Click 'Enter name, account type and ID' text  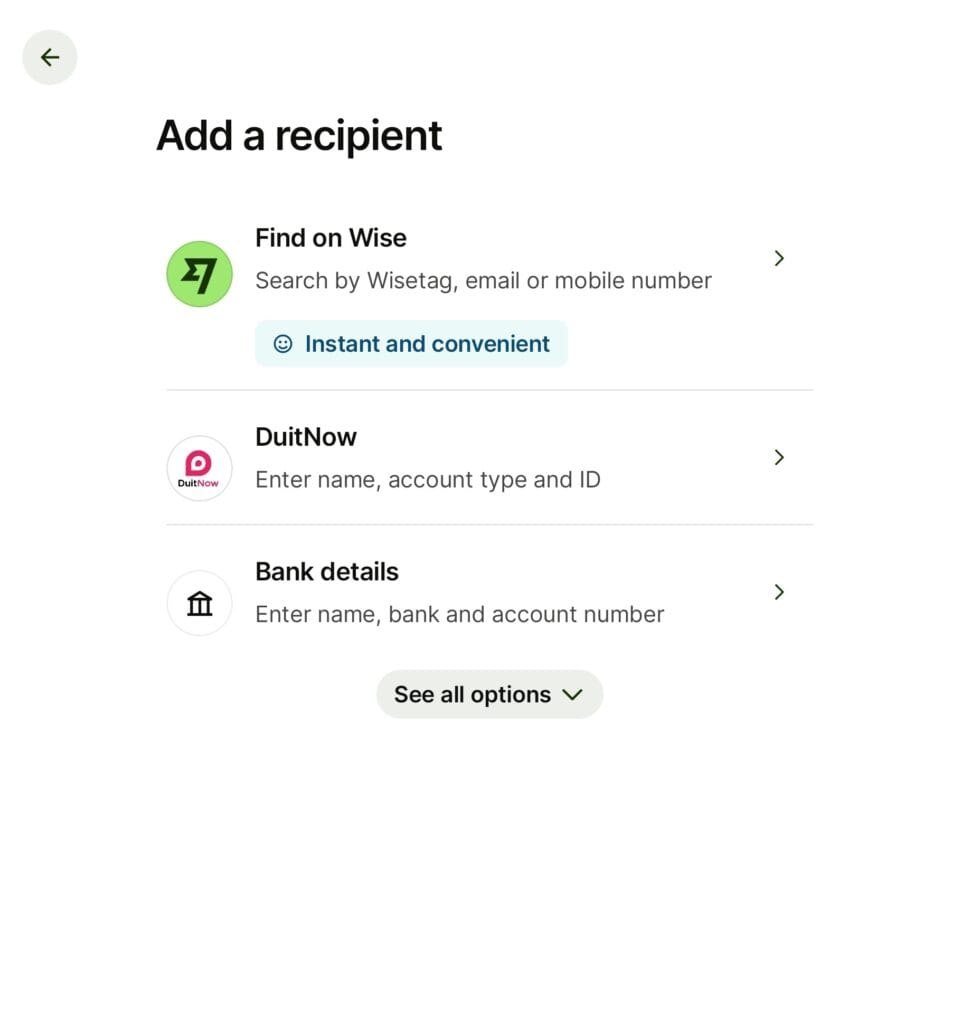pos(427,480)
